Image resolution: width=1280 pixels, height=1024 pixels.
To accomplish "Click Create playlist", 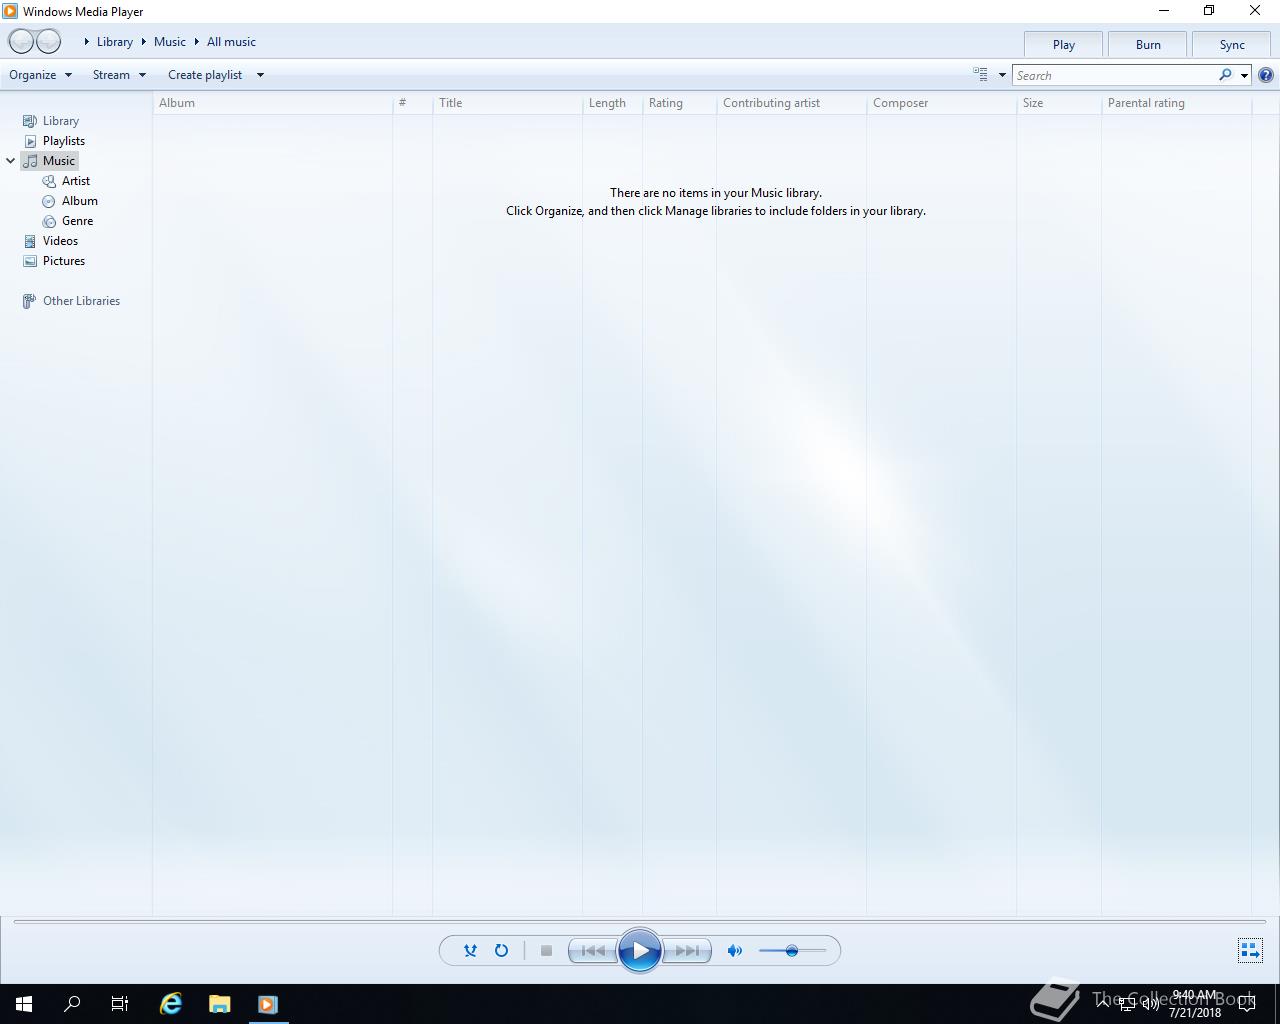I will pos(205,75).
